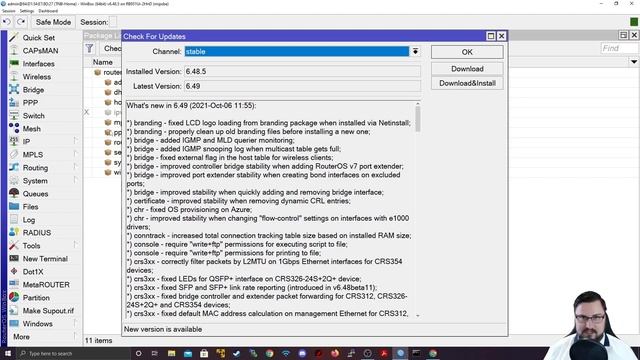The image size is (640, 360).
Task: Click the Download button
Action: [x=467, y=69]
